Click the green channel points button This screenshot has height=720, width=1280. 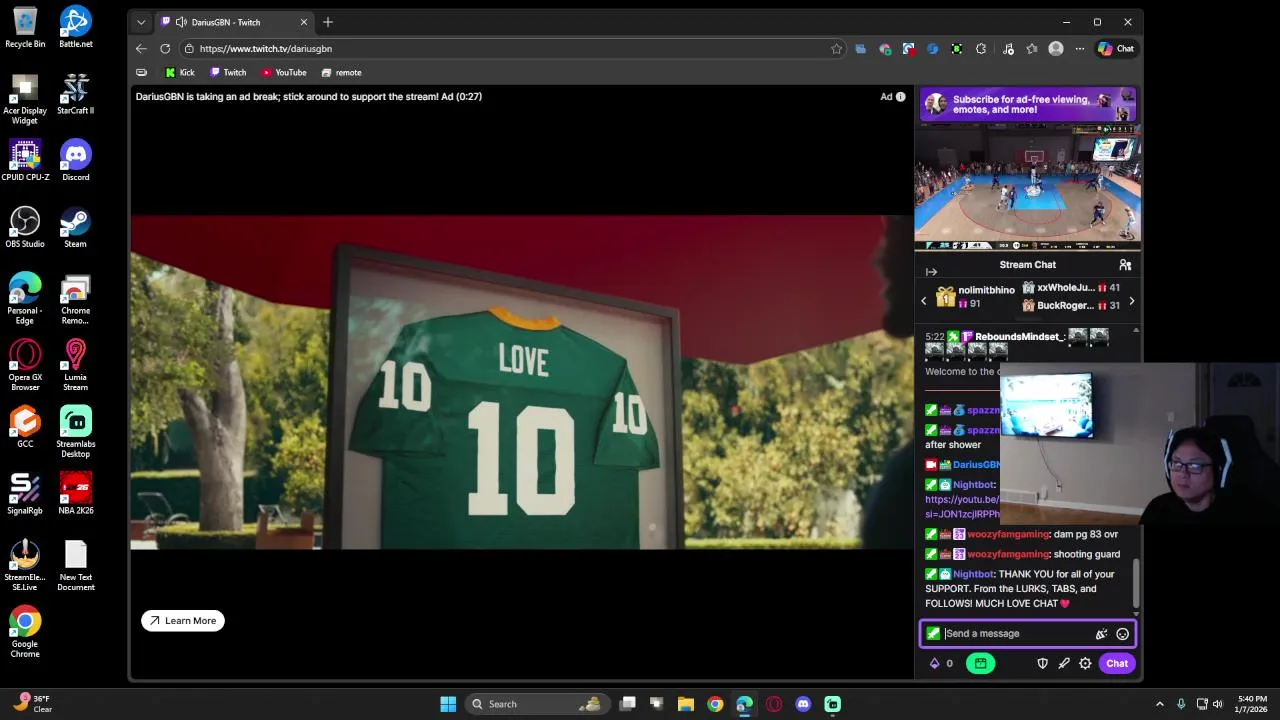point(980,663)
